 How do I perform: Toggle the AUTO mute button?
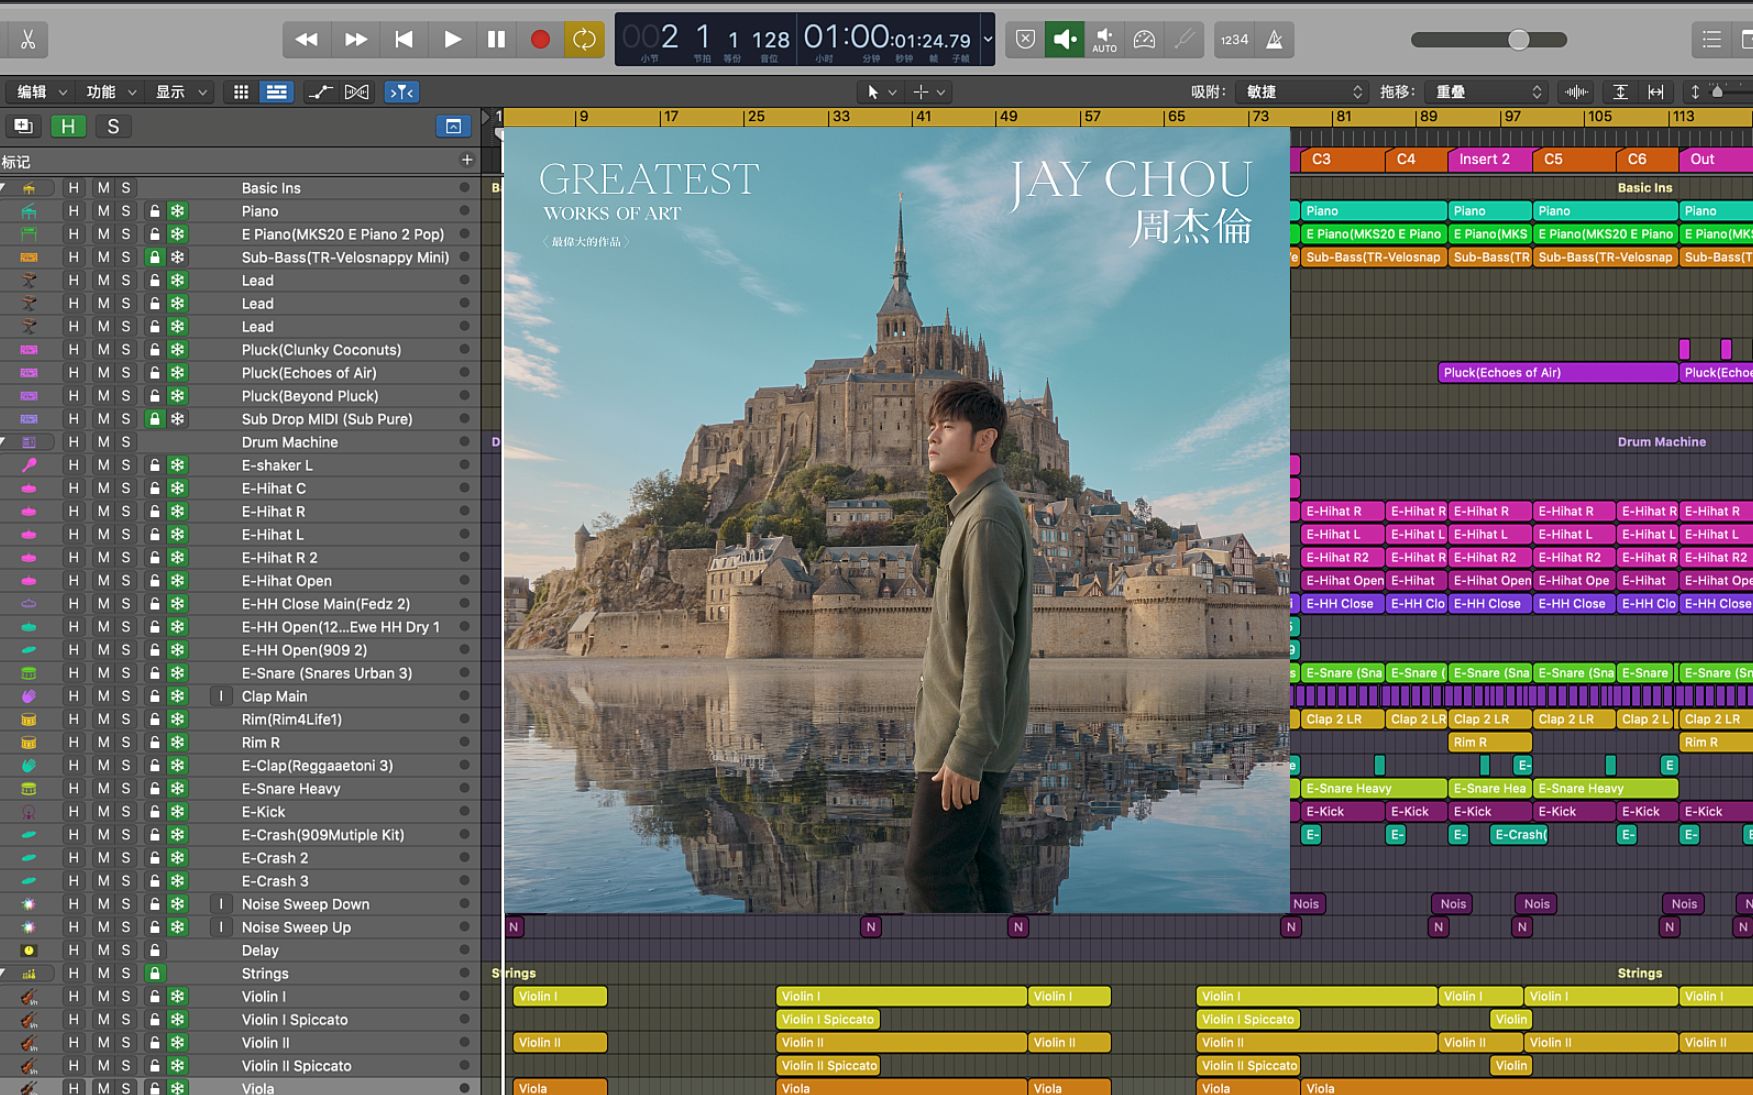pyautogui.click(x=1104, y=40)
